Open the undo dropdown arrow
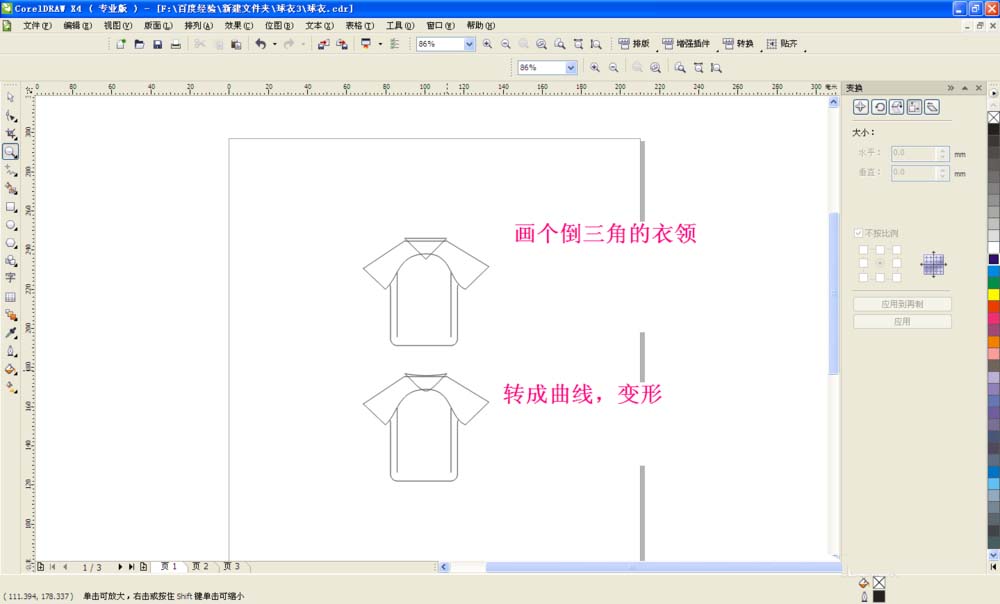Viewport: 1000px width, 604px height. pyautogui.click(x=274, y=44)
